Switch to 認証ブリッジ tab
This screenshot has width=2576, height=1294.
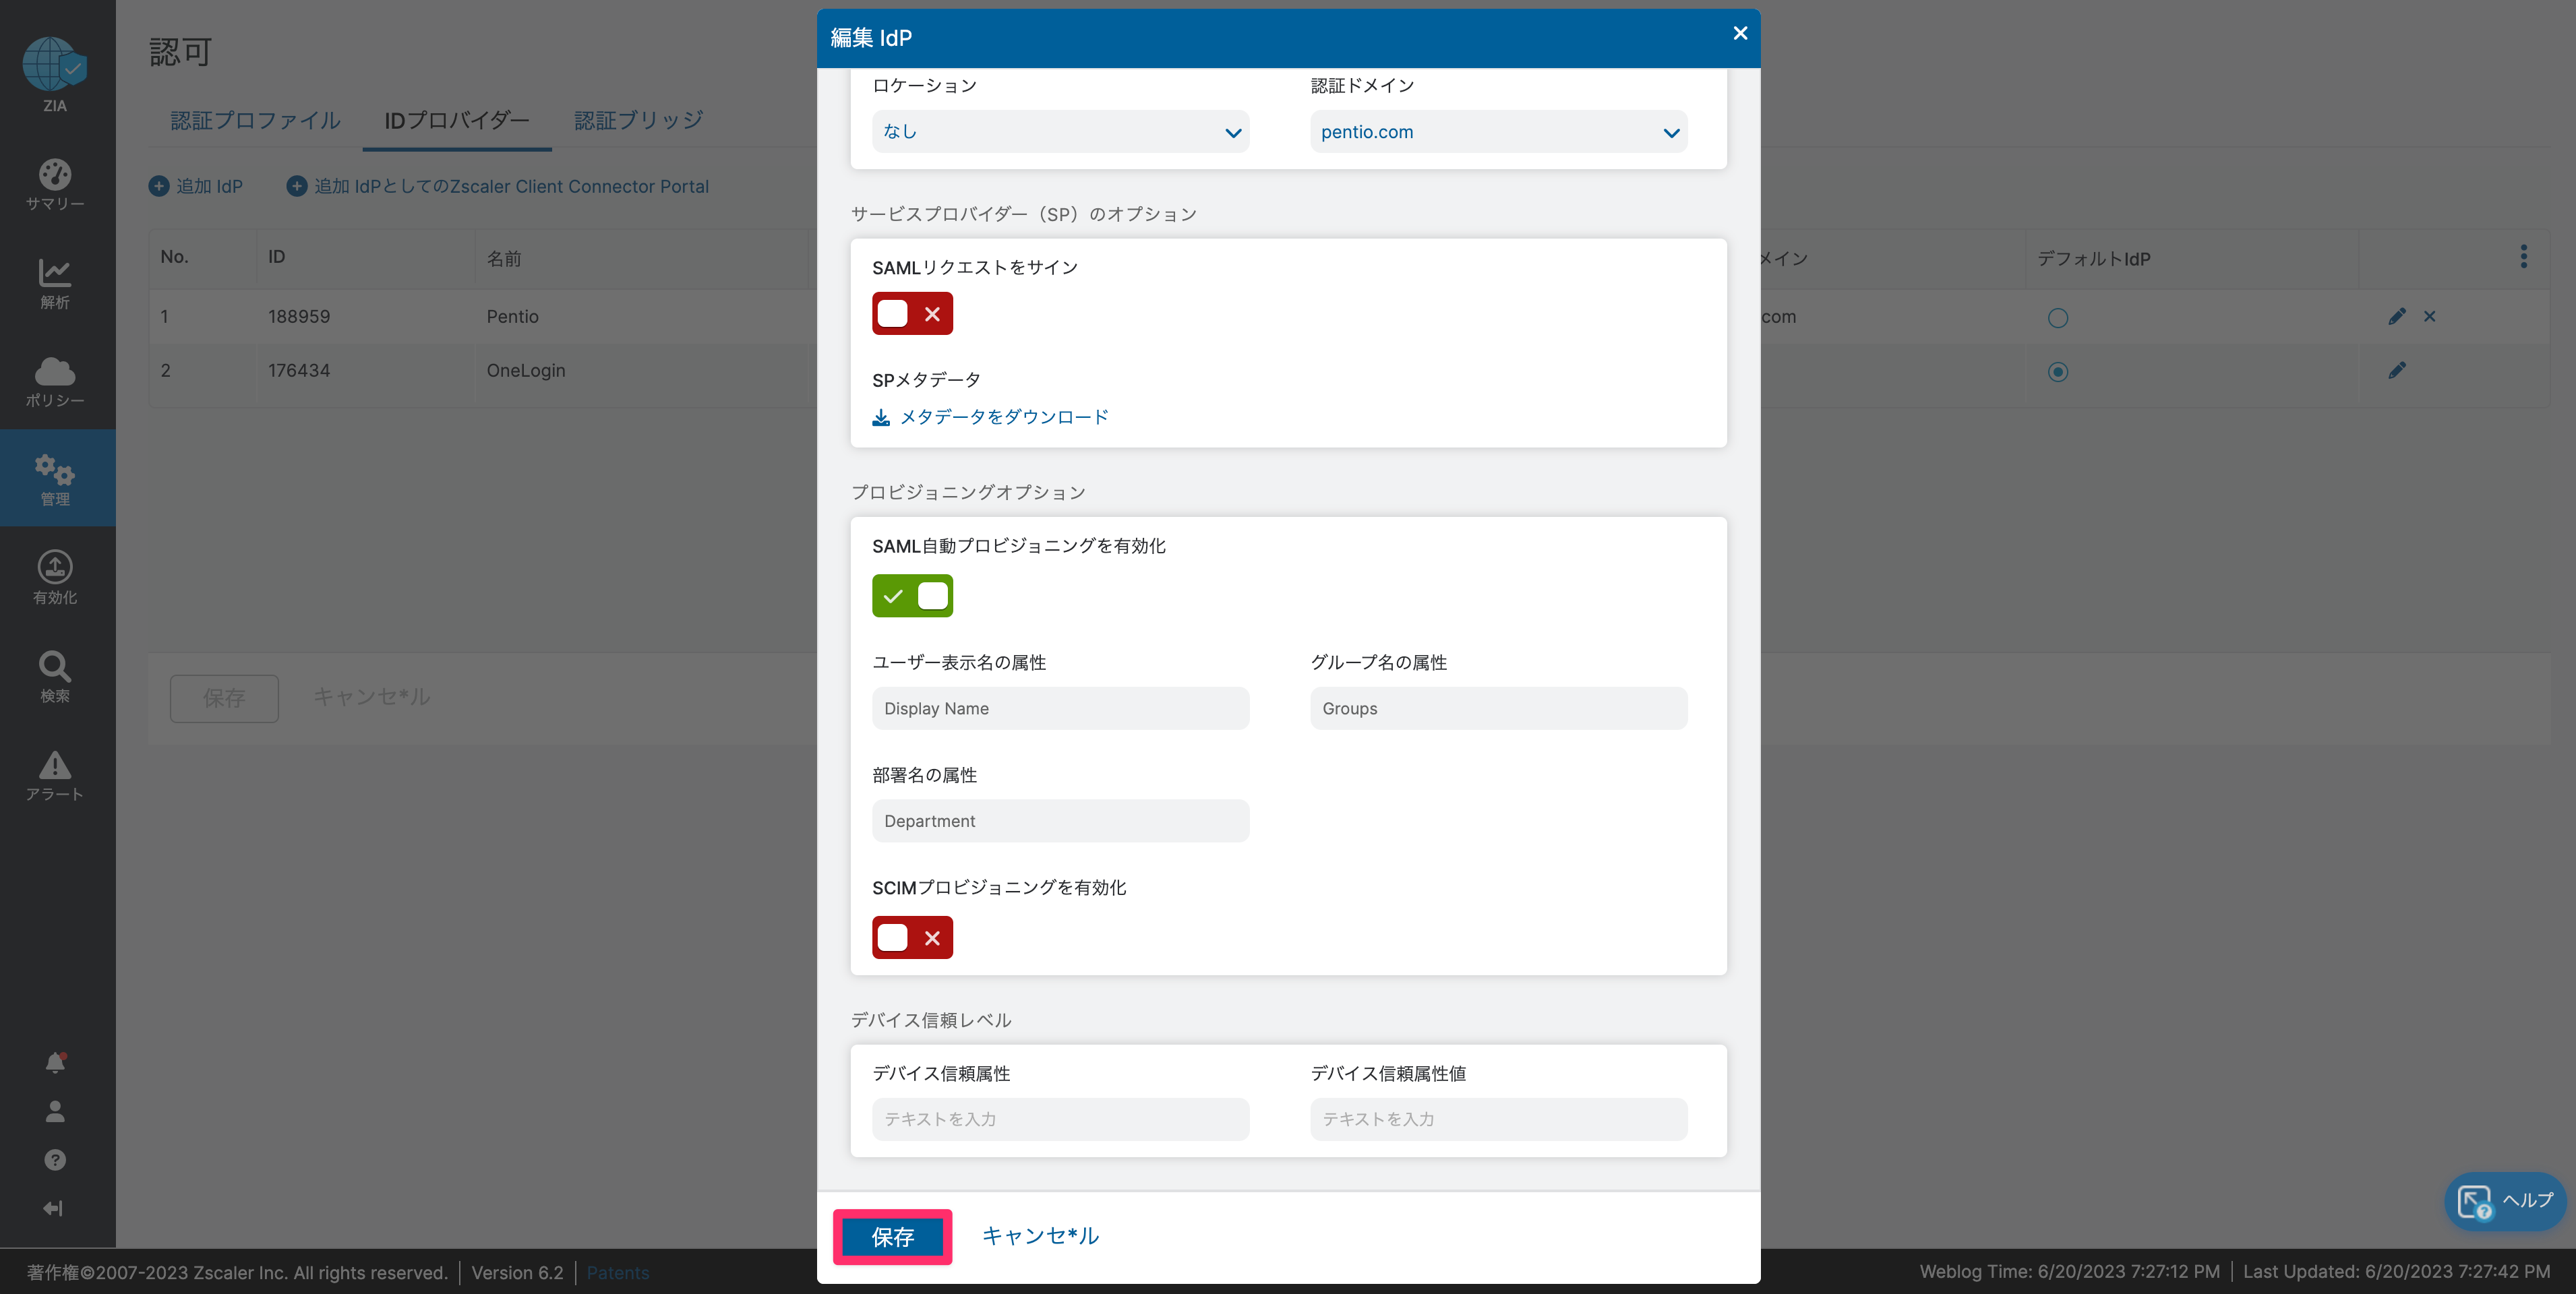tap(638, 120)
